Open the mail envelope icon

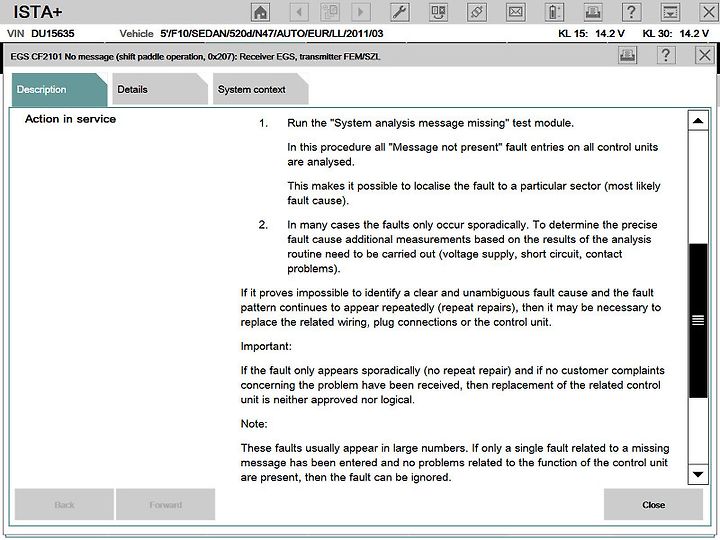click(515, 12)
